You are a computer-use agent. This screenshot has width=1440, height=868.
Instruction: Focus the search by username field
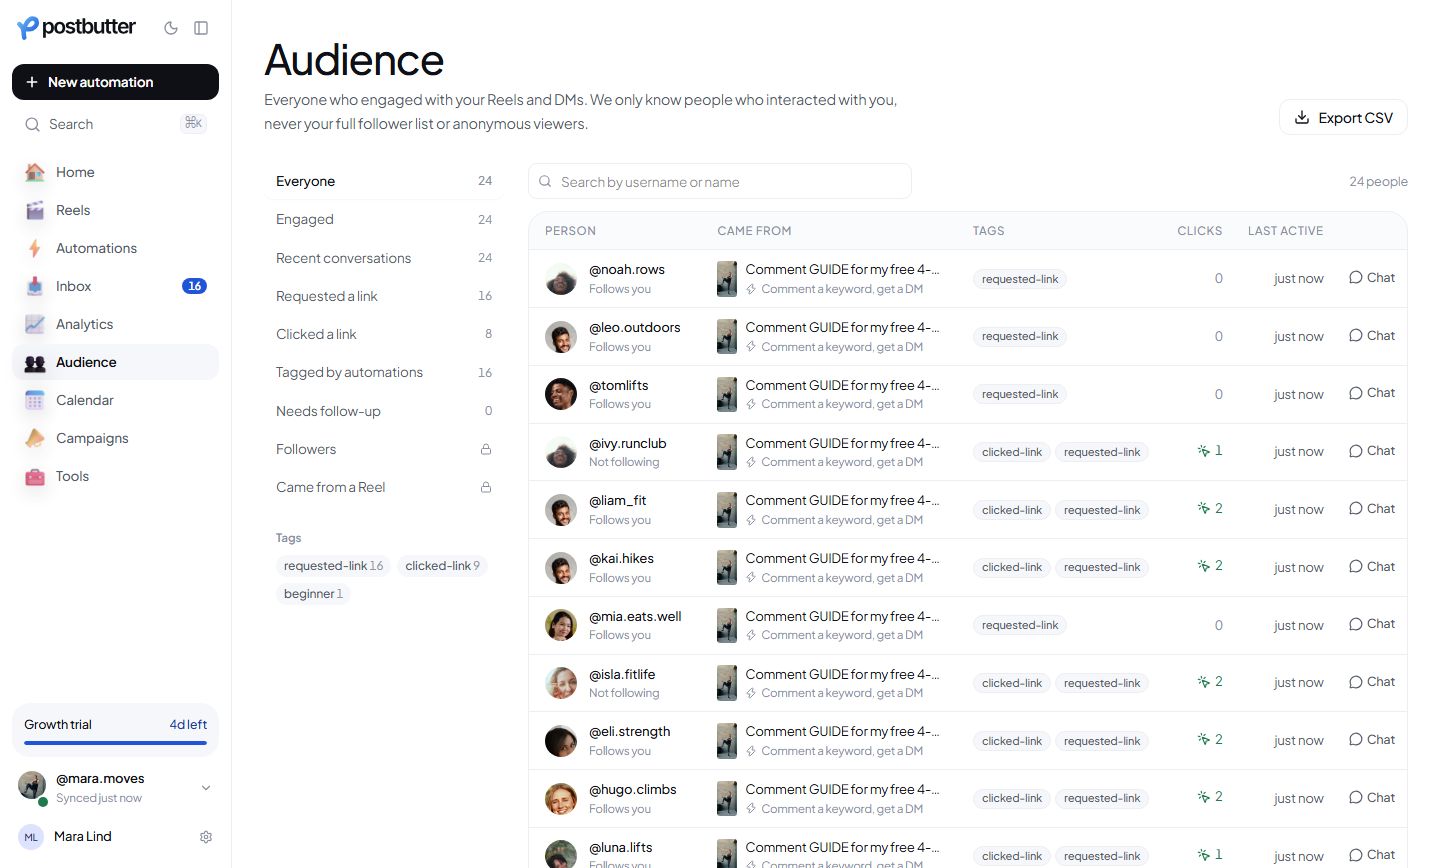click(720, 181)
